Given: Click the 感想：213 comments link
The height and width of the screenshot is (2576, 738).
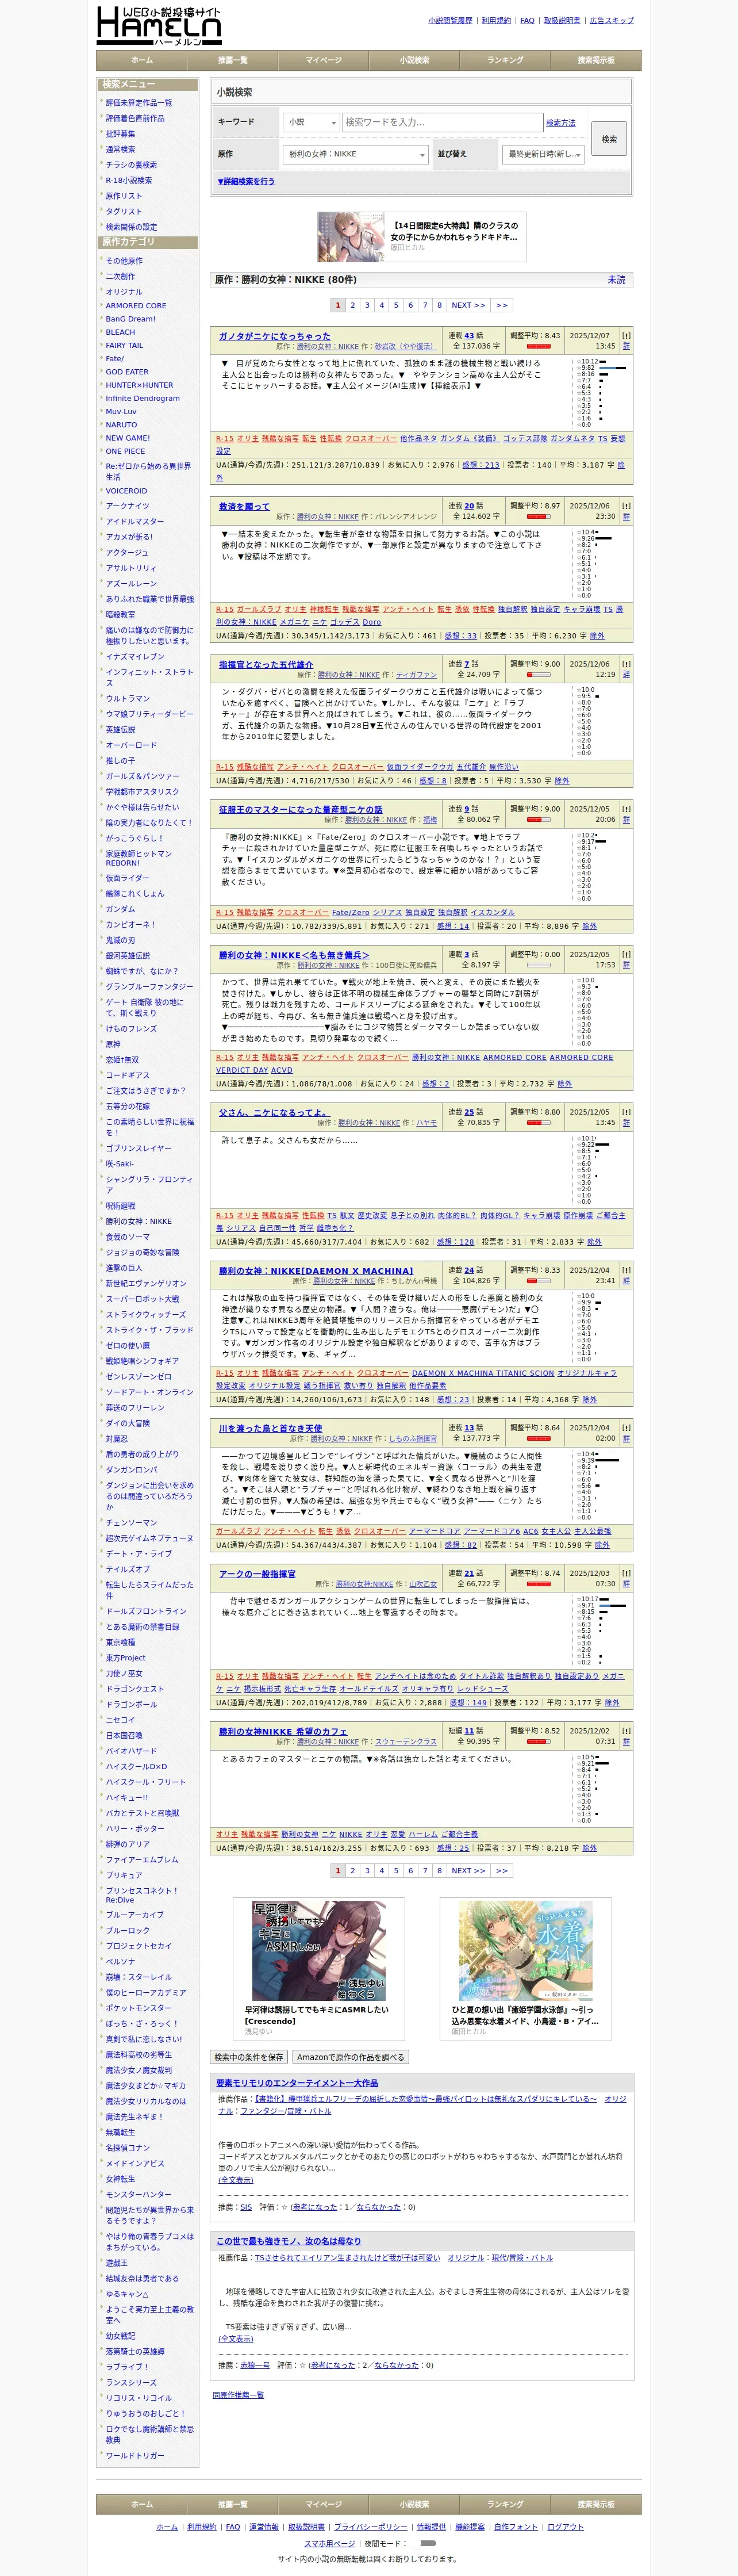Looking at the screenshot, I should pos(481,465).
